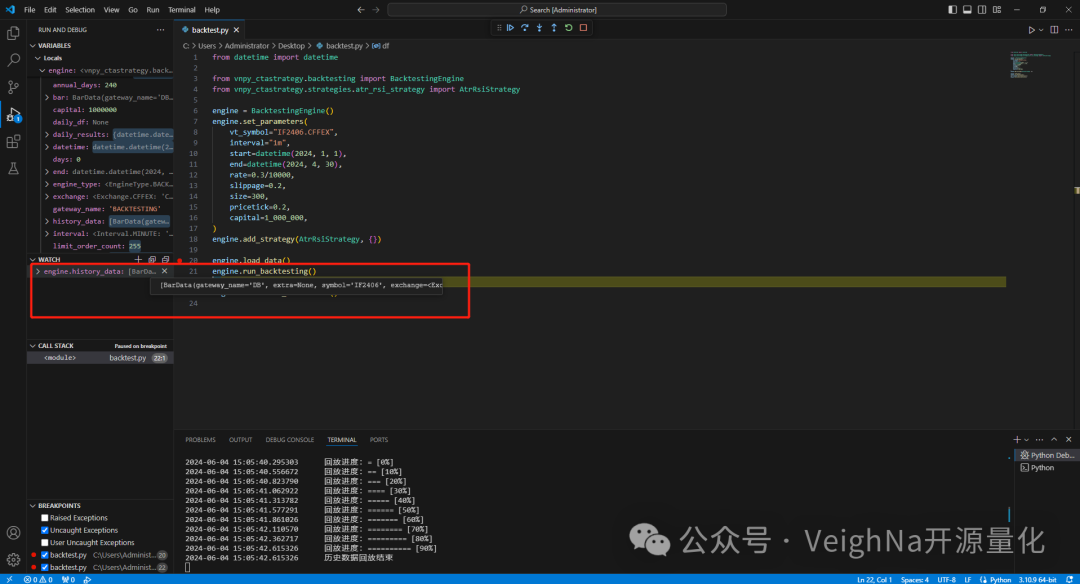
Task: Tick the User Uncaught Exceptions checkbox
Action: pos(45,542)
